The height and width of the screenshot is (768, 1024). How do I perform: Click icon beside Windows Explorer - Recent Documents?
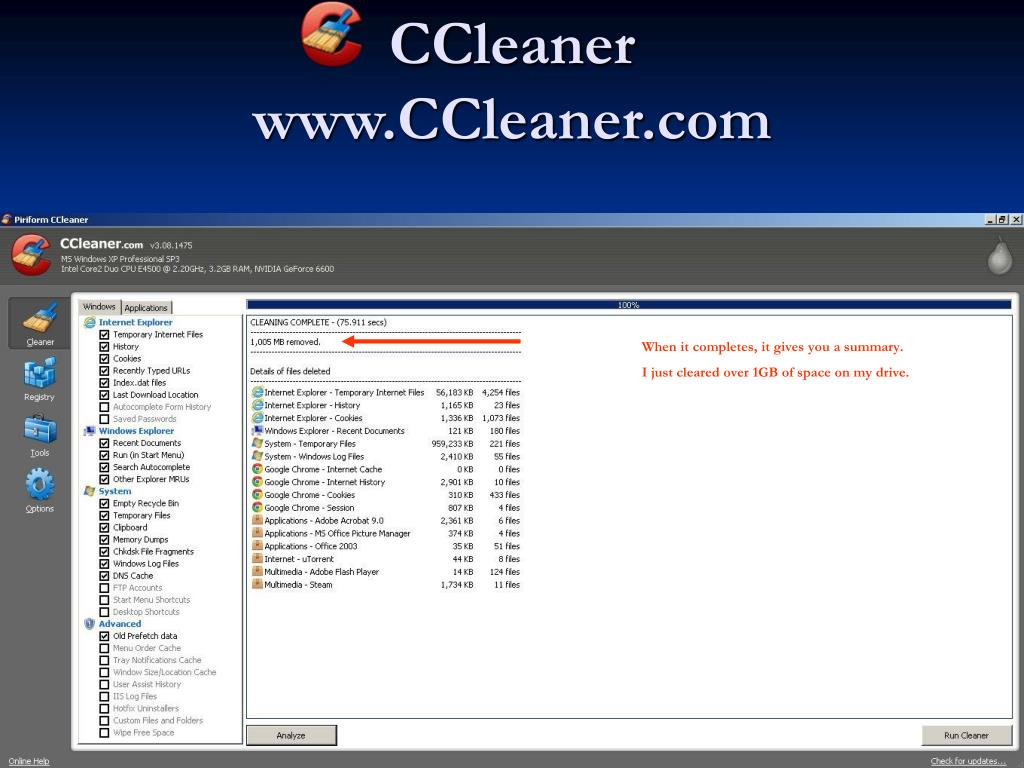point(257,430)
